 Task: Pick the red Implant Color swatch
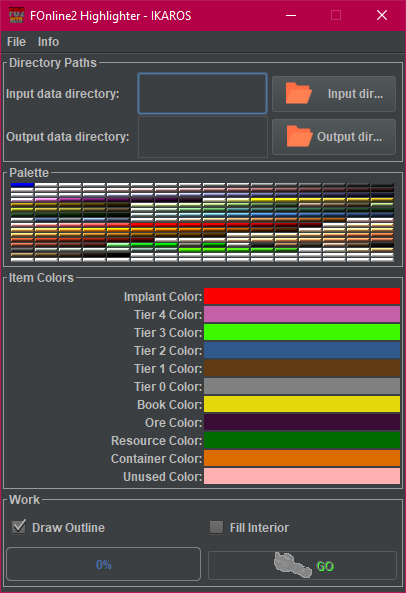click(x=302, y=296)
